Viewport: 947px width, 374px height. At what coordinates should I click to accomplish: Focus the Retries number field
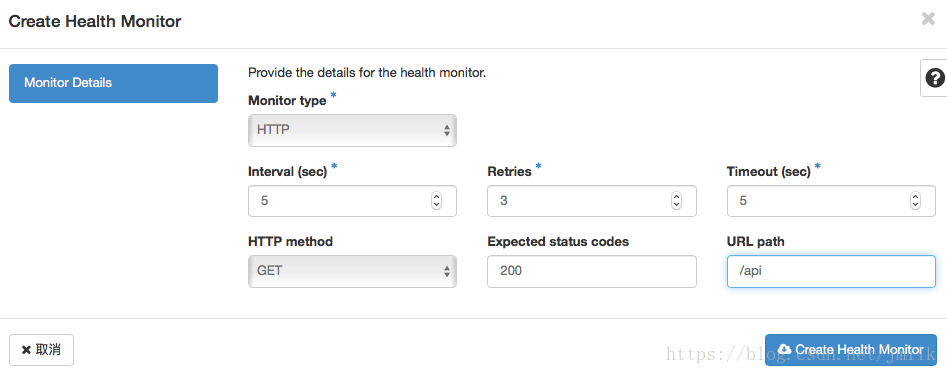(x=592, y=201)
